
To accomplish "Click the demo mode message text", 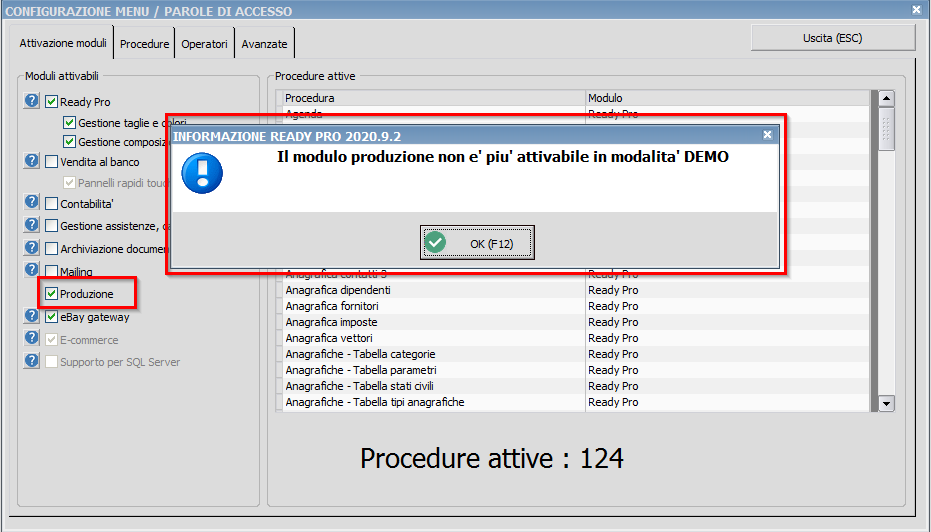I will [503, 157].
